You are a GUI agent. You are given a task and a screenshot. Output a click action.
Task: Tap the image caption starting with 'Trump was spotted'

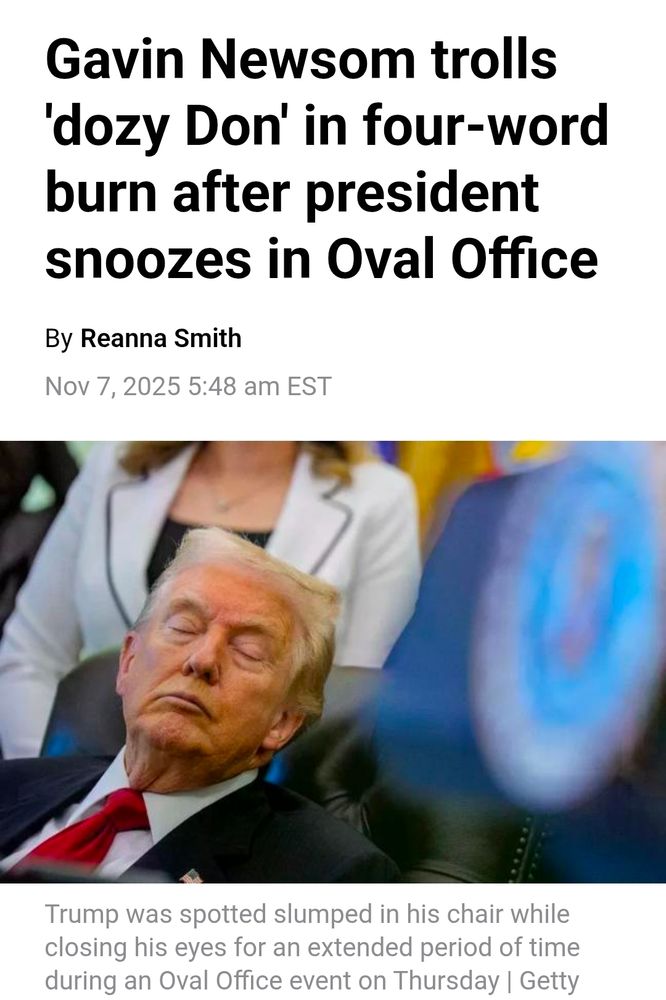(x=312, y=948)
